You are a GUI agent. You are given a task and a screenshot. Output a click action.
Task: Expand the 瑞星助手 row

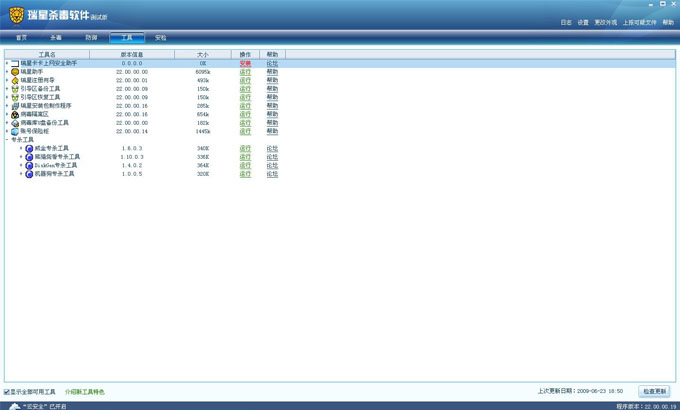coord(7,72)
